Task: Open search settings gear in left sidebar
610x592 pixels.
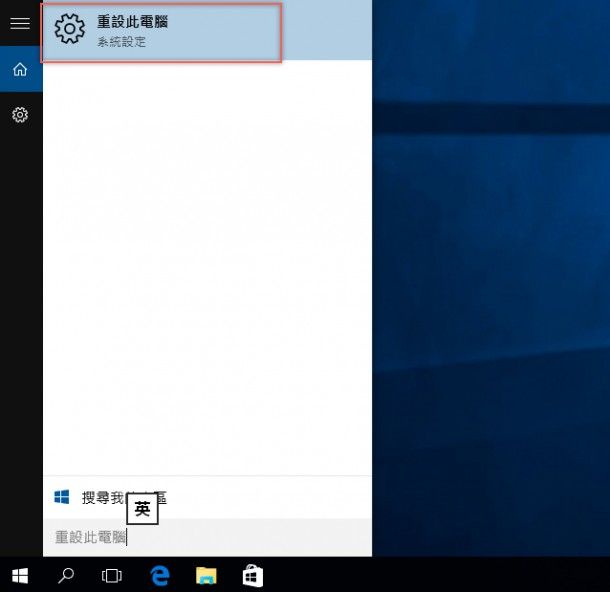Action: 20,115
